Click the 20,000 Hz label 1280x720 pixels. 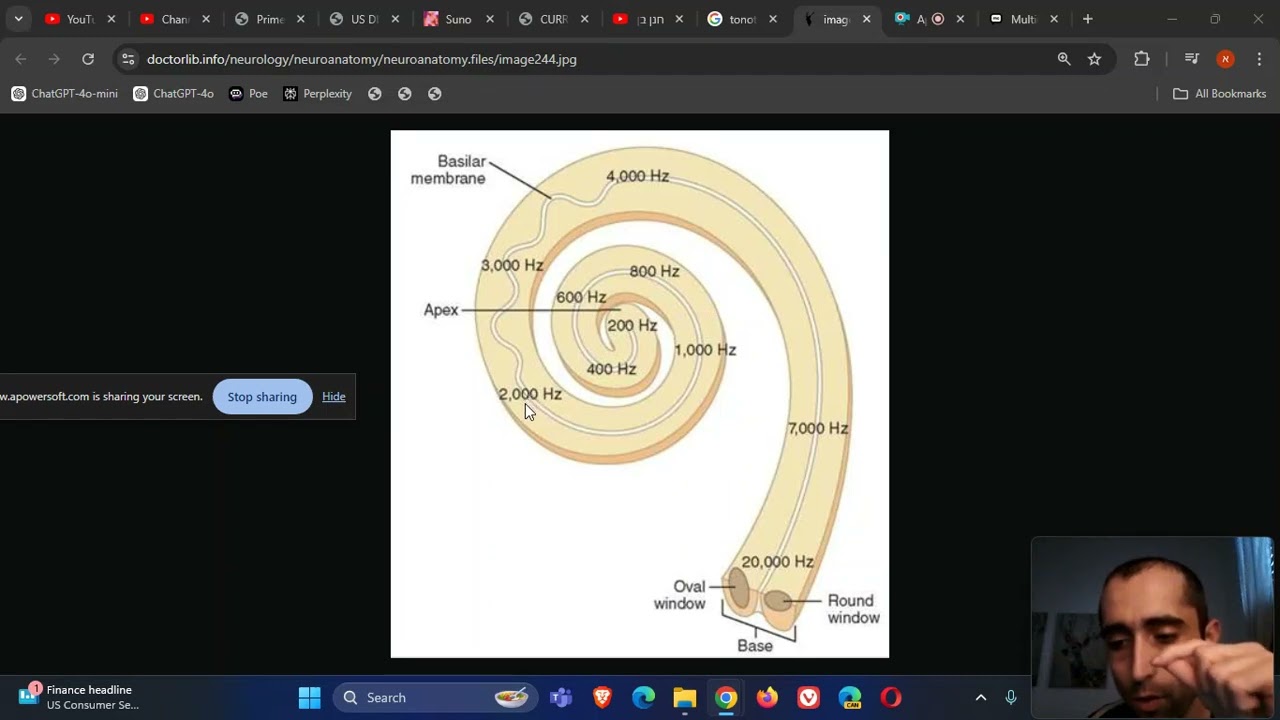point(777,562)
